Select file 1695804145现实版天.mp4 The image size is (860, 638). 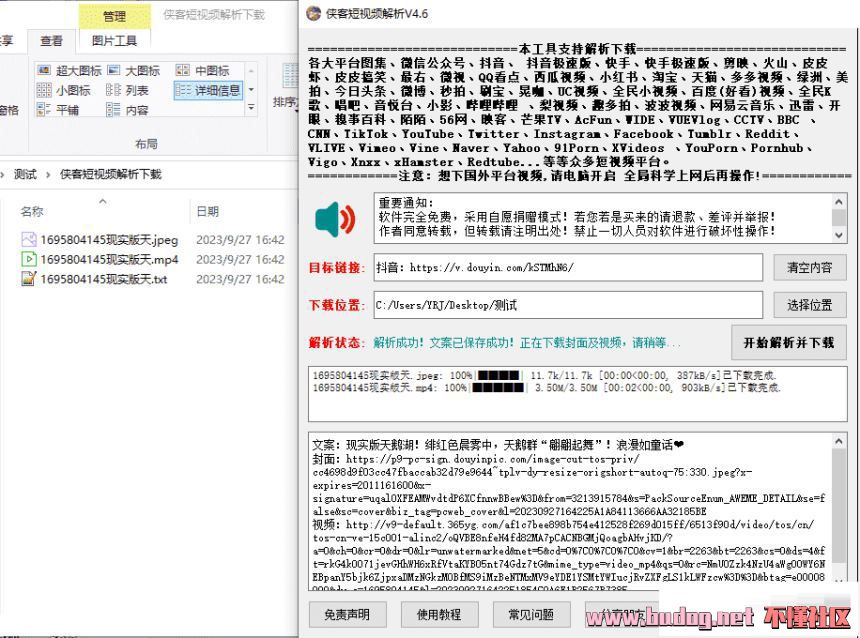pyautogui.click(x=109, y=259)
